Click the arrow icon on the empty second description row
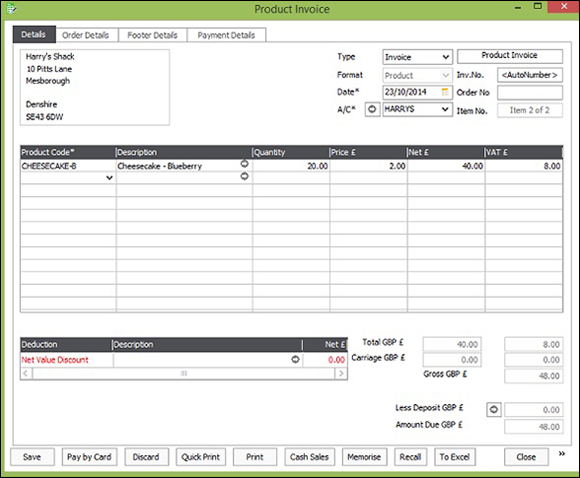The image size is (580, 478). click(245, 176)
